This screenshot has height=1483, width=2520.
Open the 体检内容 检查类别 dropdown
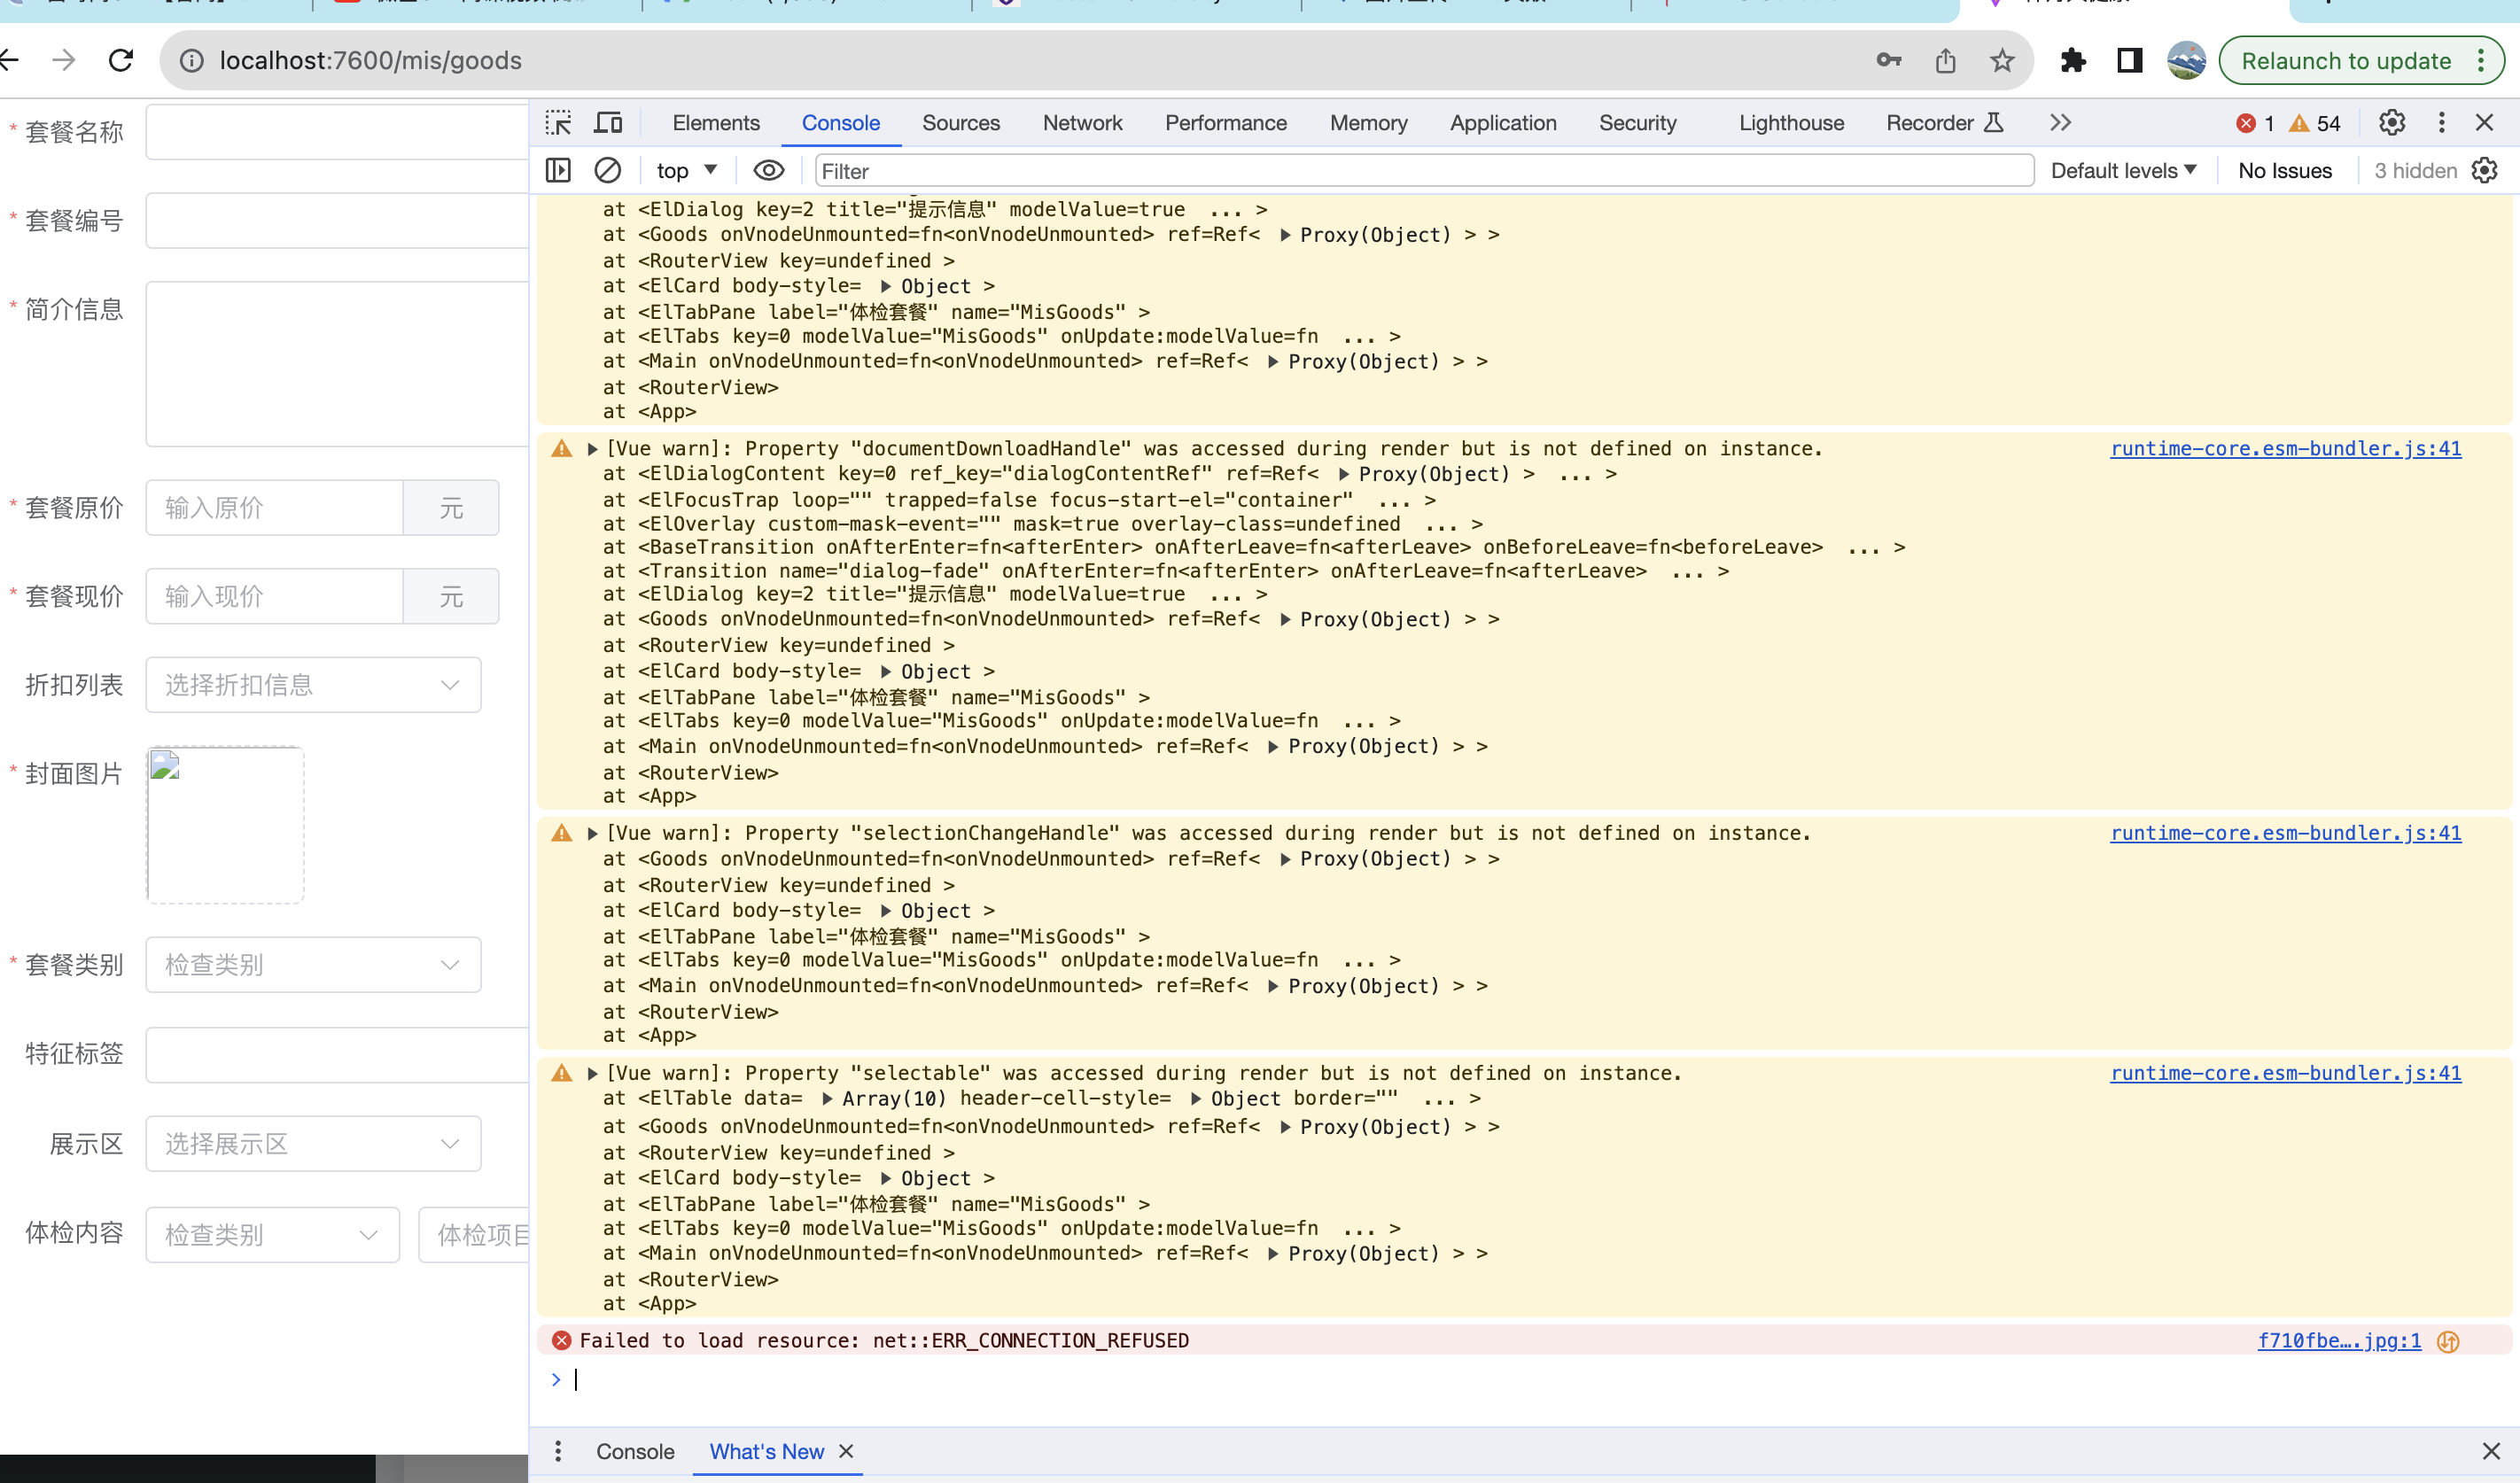click(272, 1235)
